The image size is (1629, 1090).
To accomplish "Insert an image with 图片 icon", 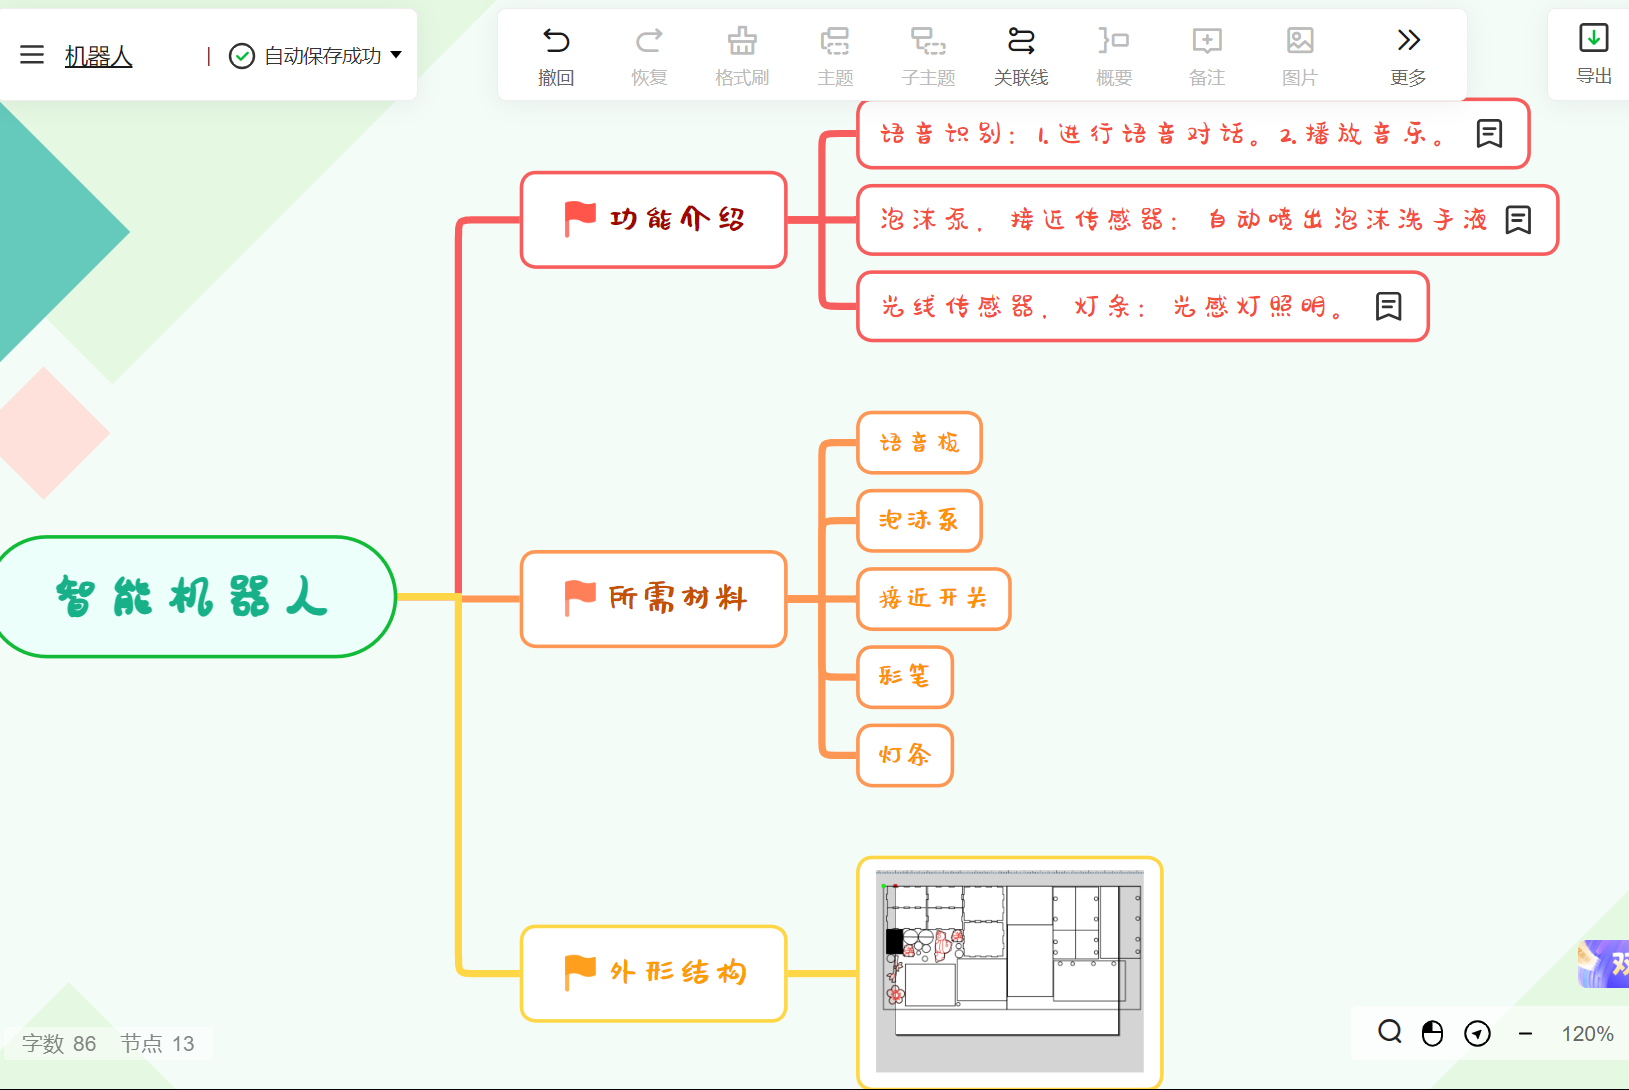I will tap(1300, 41).
